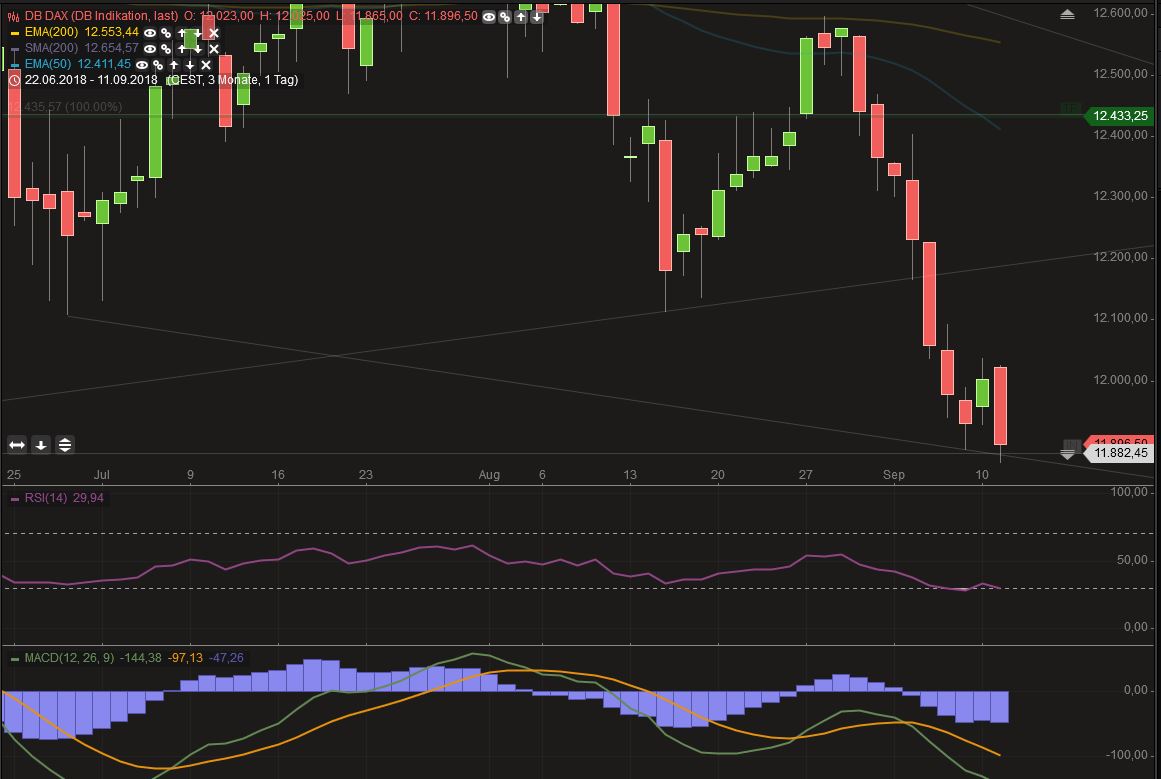Toggle SMA(200) visibility with eye icon

(x=148, y=48)
